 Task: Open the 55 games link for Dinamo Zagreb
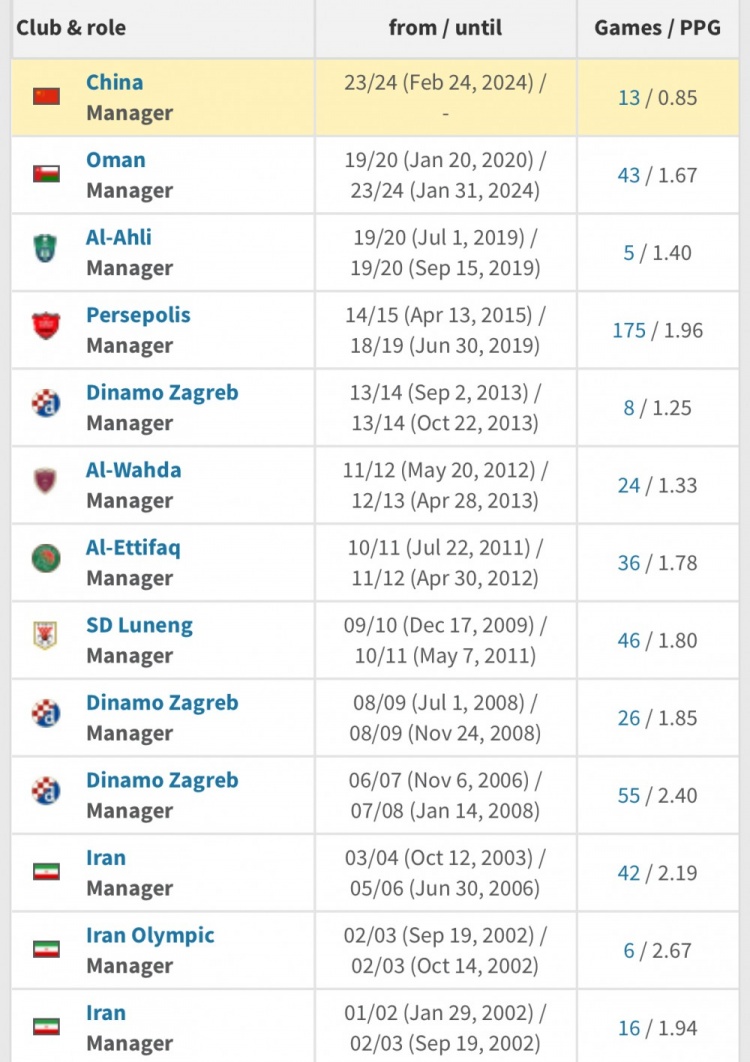pos(629,796)
